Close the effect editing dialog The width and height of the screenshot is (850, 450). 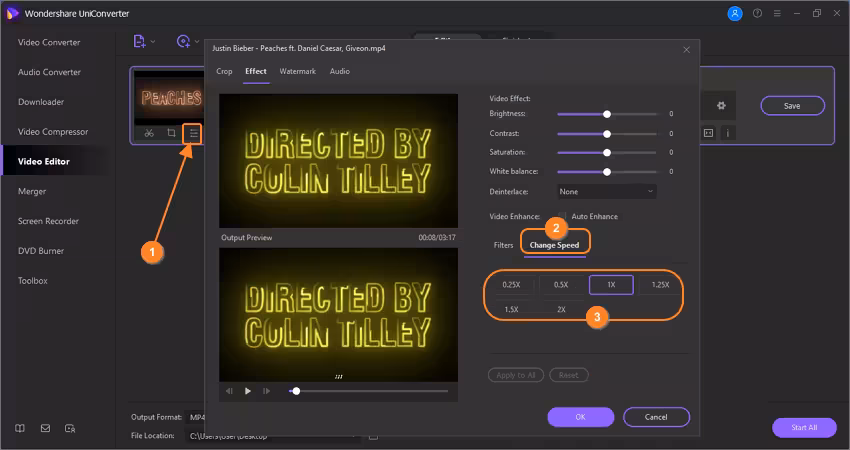point(686,49)
